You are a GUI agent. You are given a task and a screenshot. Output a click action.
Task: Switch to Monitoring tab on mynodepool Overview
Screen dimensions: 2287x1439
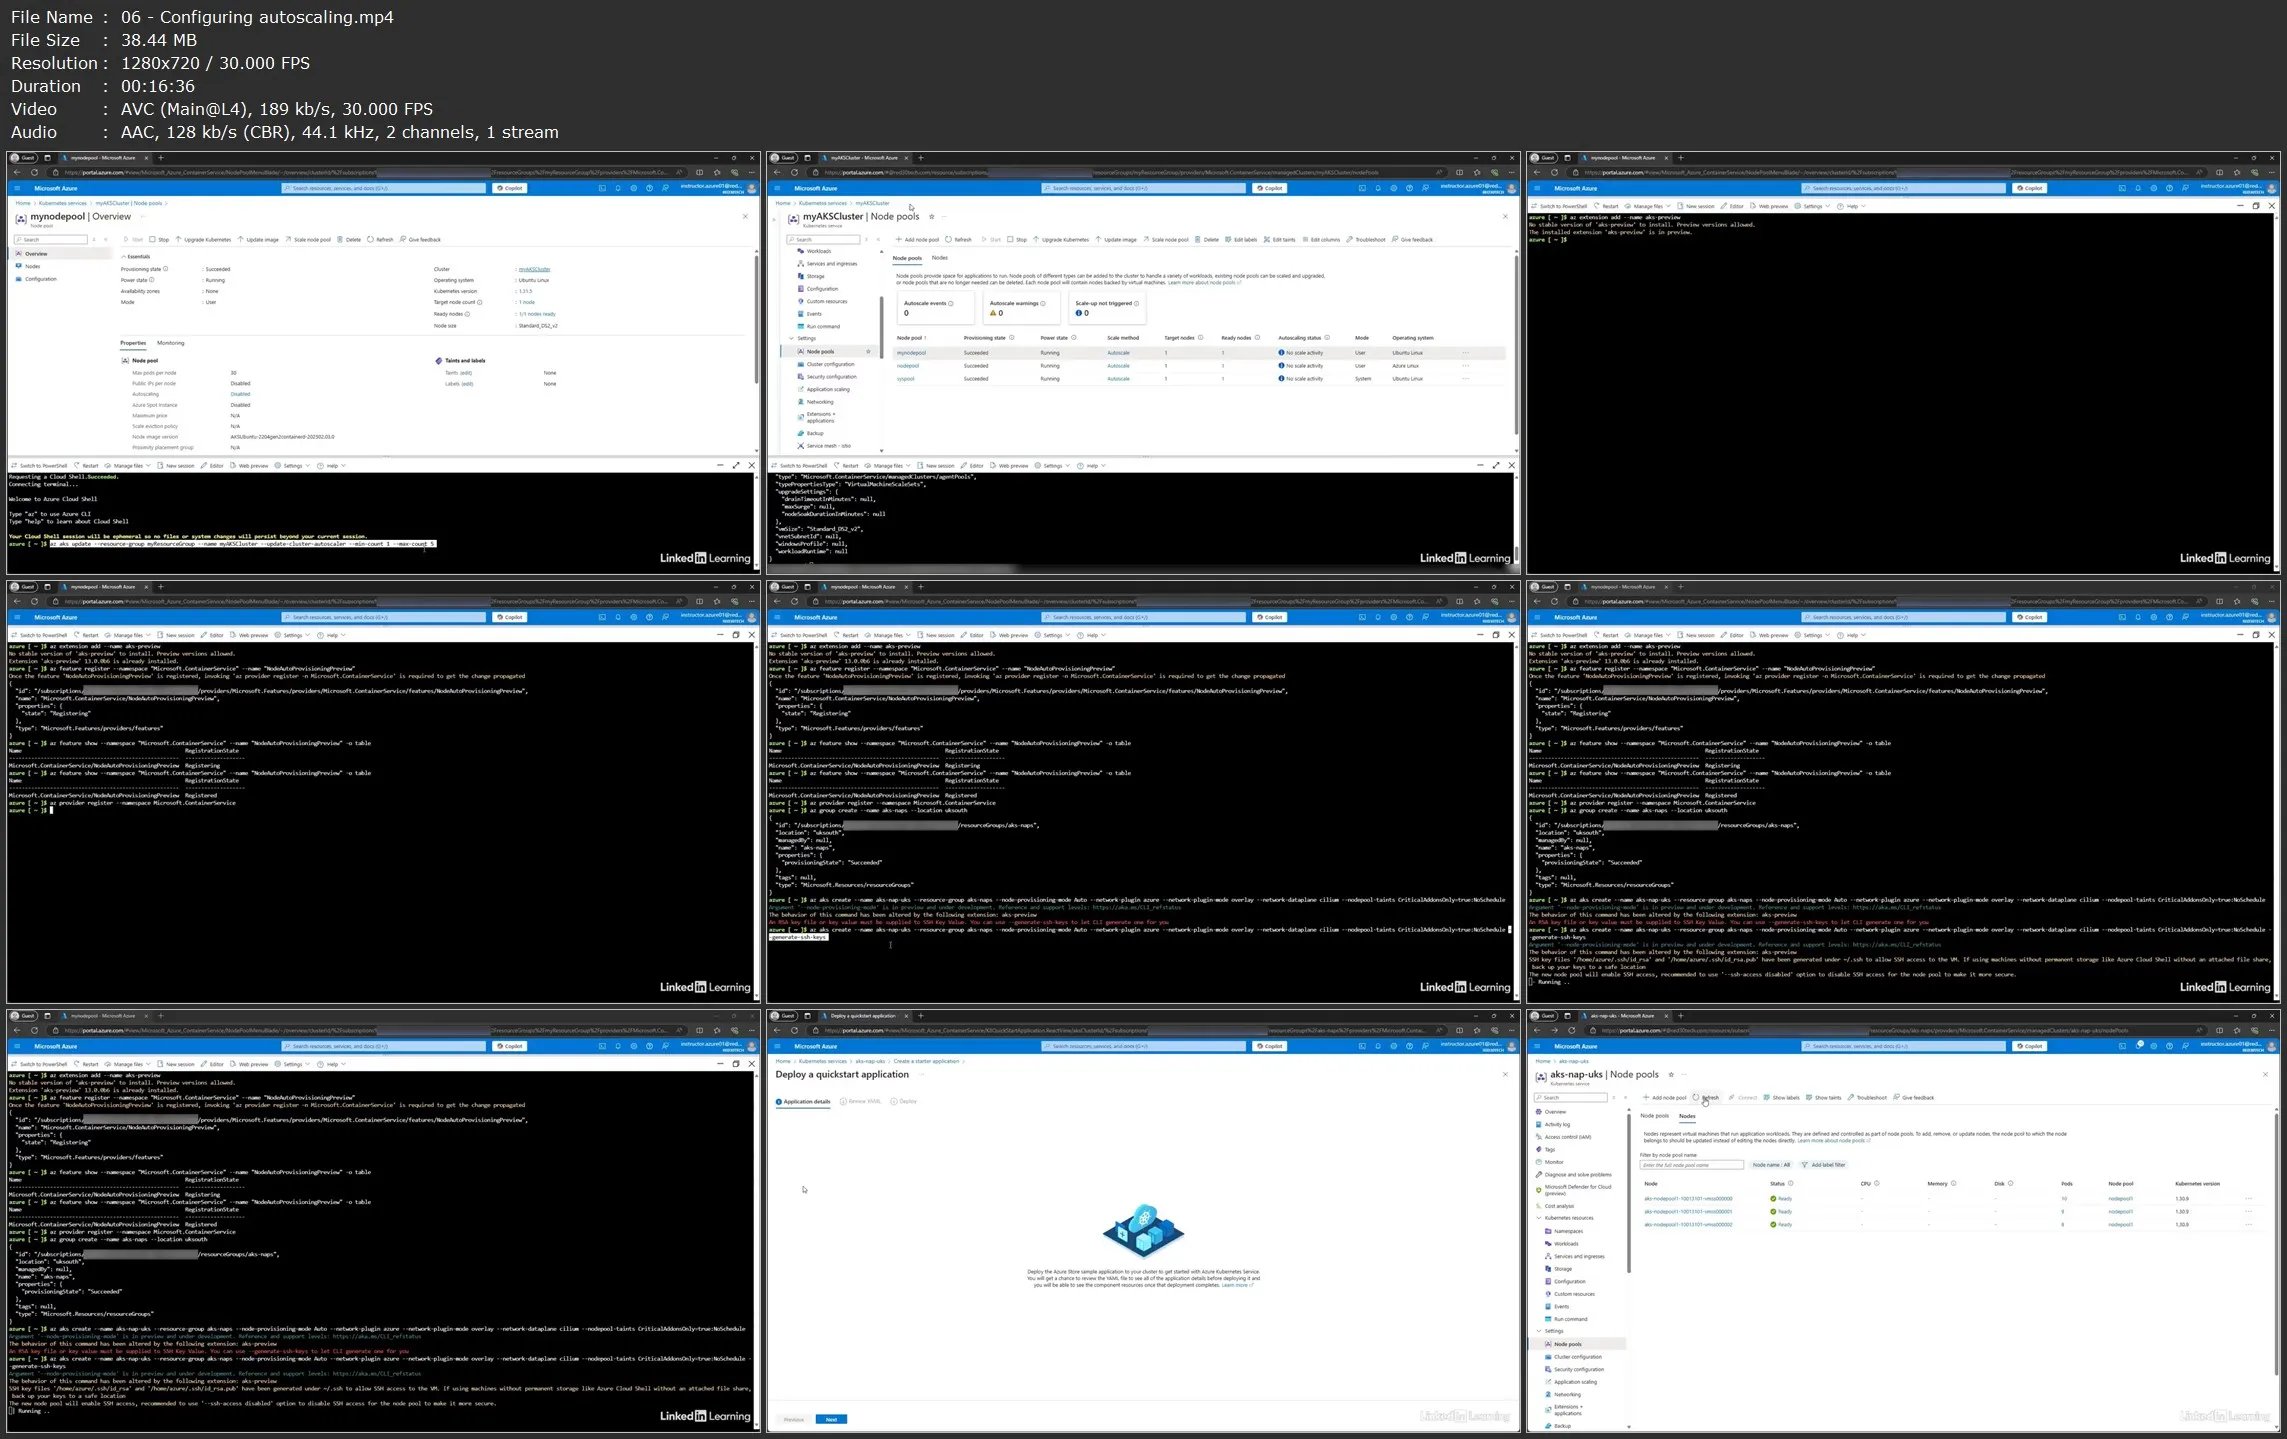170,343
